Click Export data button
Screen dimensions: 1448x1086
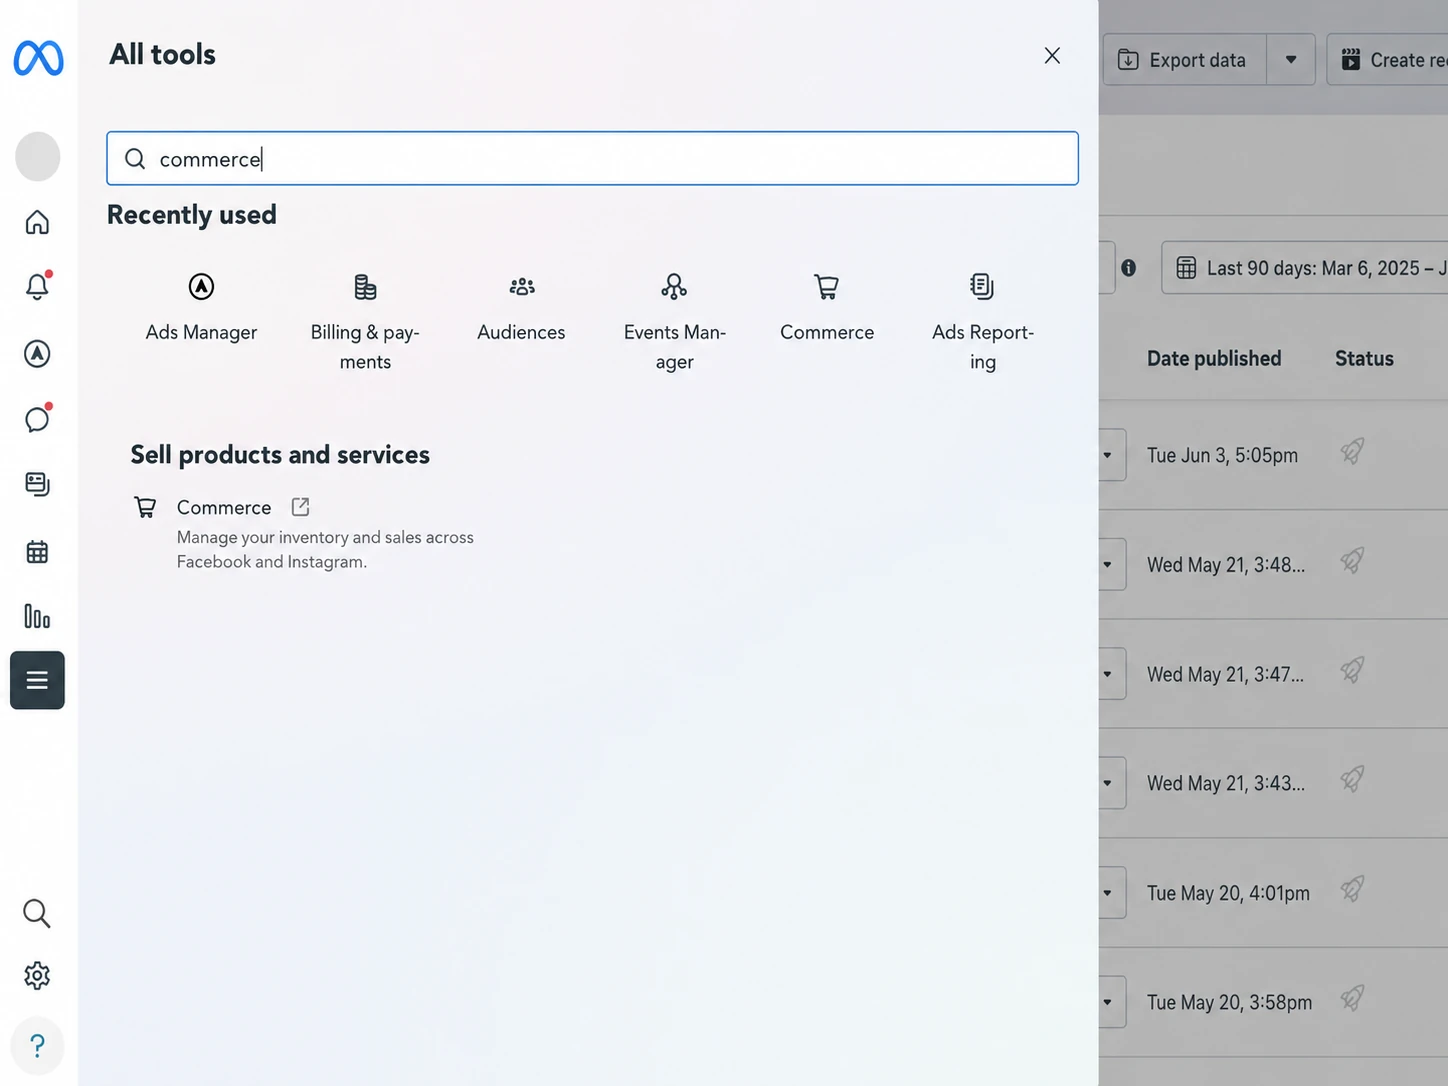(x=1185, y=60)
